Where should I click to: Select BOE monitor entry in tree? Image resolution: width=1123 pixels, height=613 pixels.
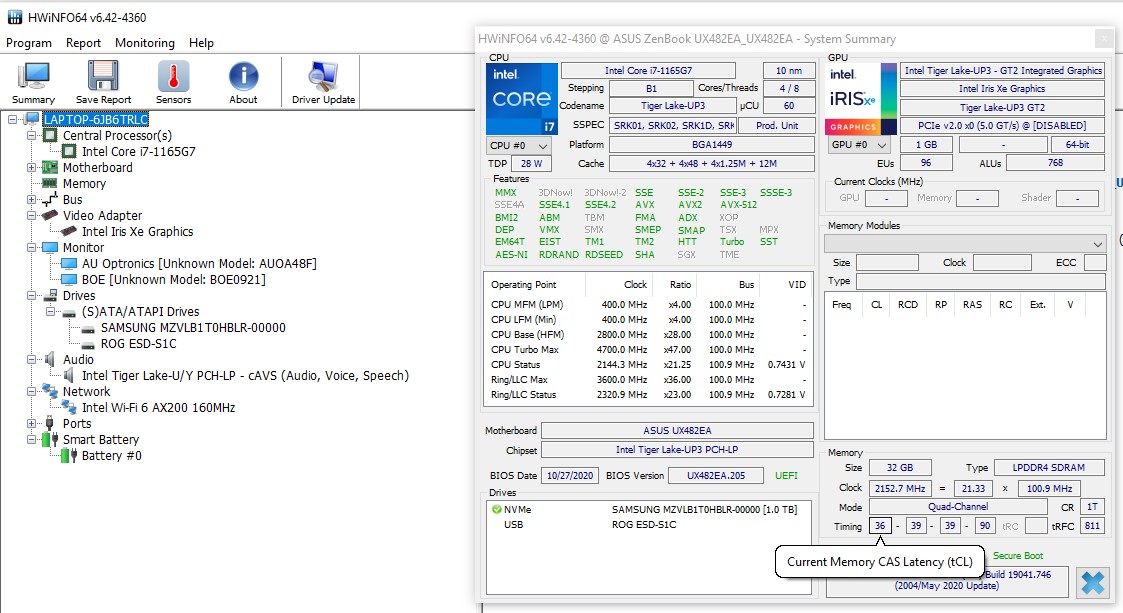click(x=173, y=280)
